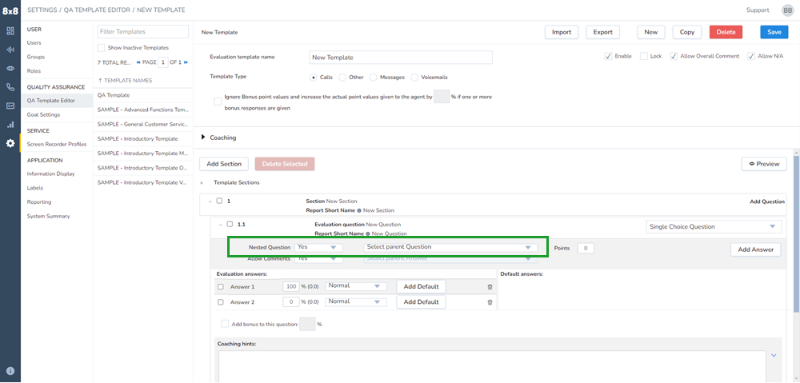Open the settings gear icon in sidebar

pos(10,143)
